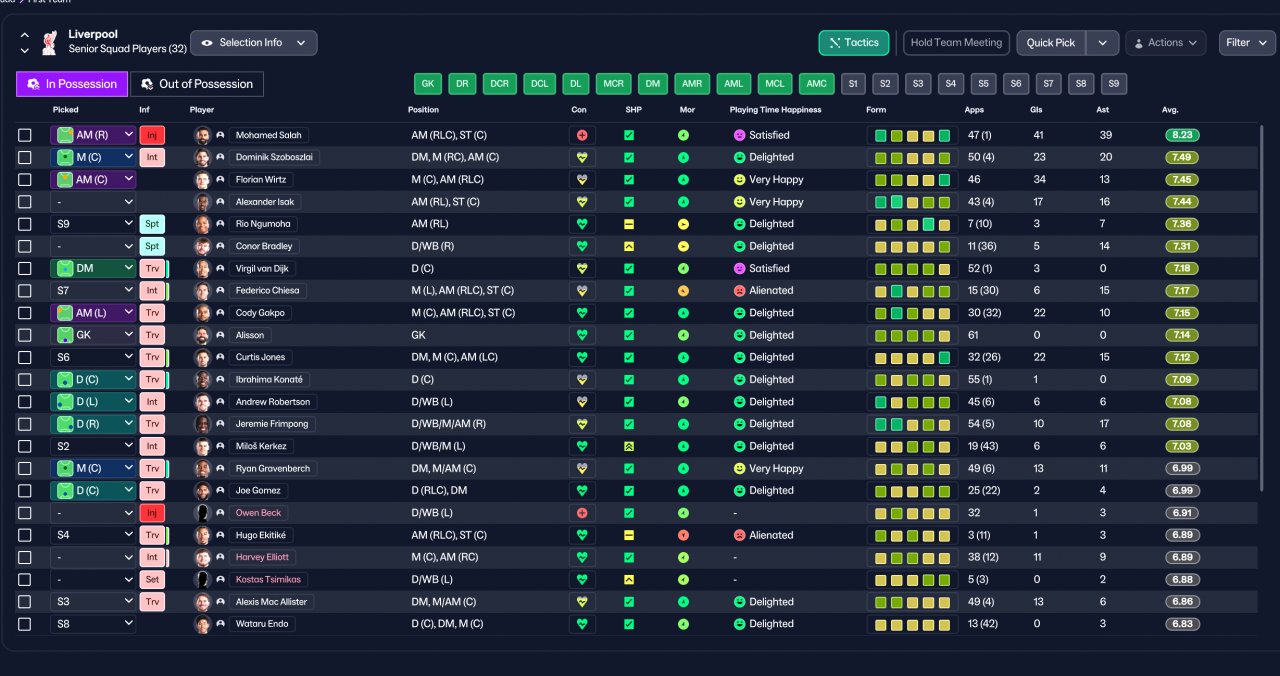Click Federico Chiesa's alienated face icon
This screenshot has height=676, width=1280.
(x=740, y=291)
